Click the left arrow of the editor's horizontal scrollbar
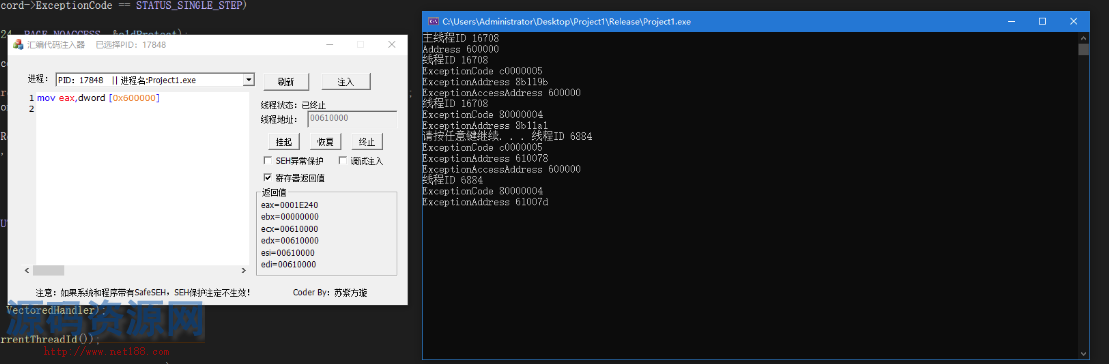Screen dimensions: 1109x364 click(28, 270)
